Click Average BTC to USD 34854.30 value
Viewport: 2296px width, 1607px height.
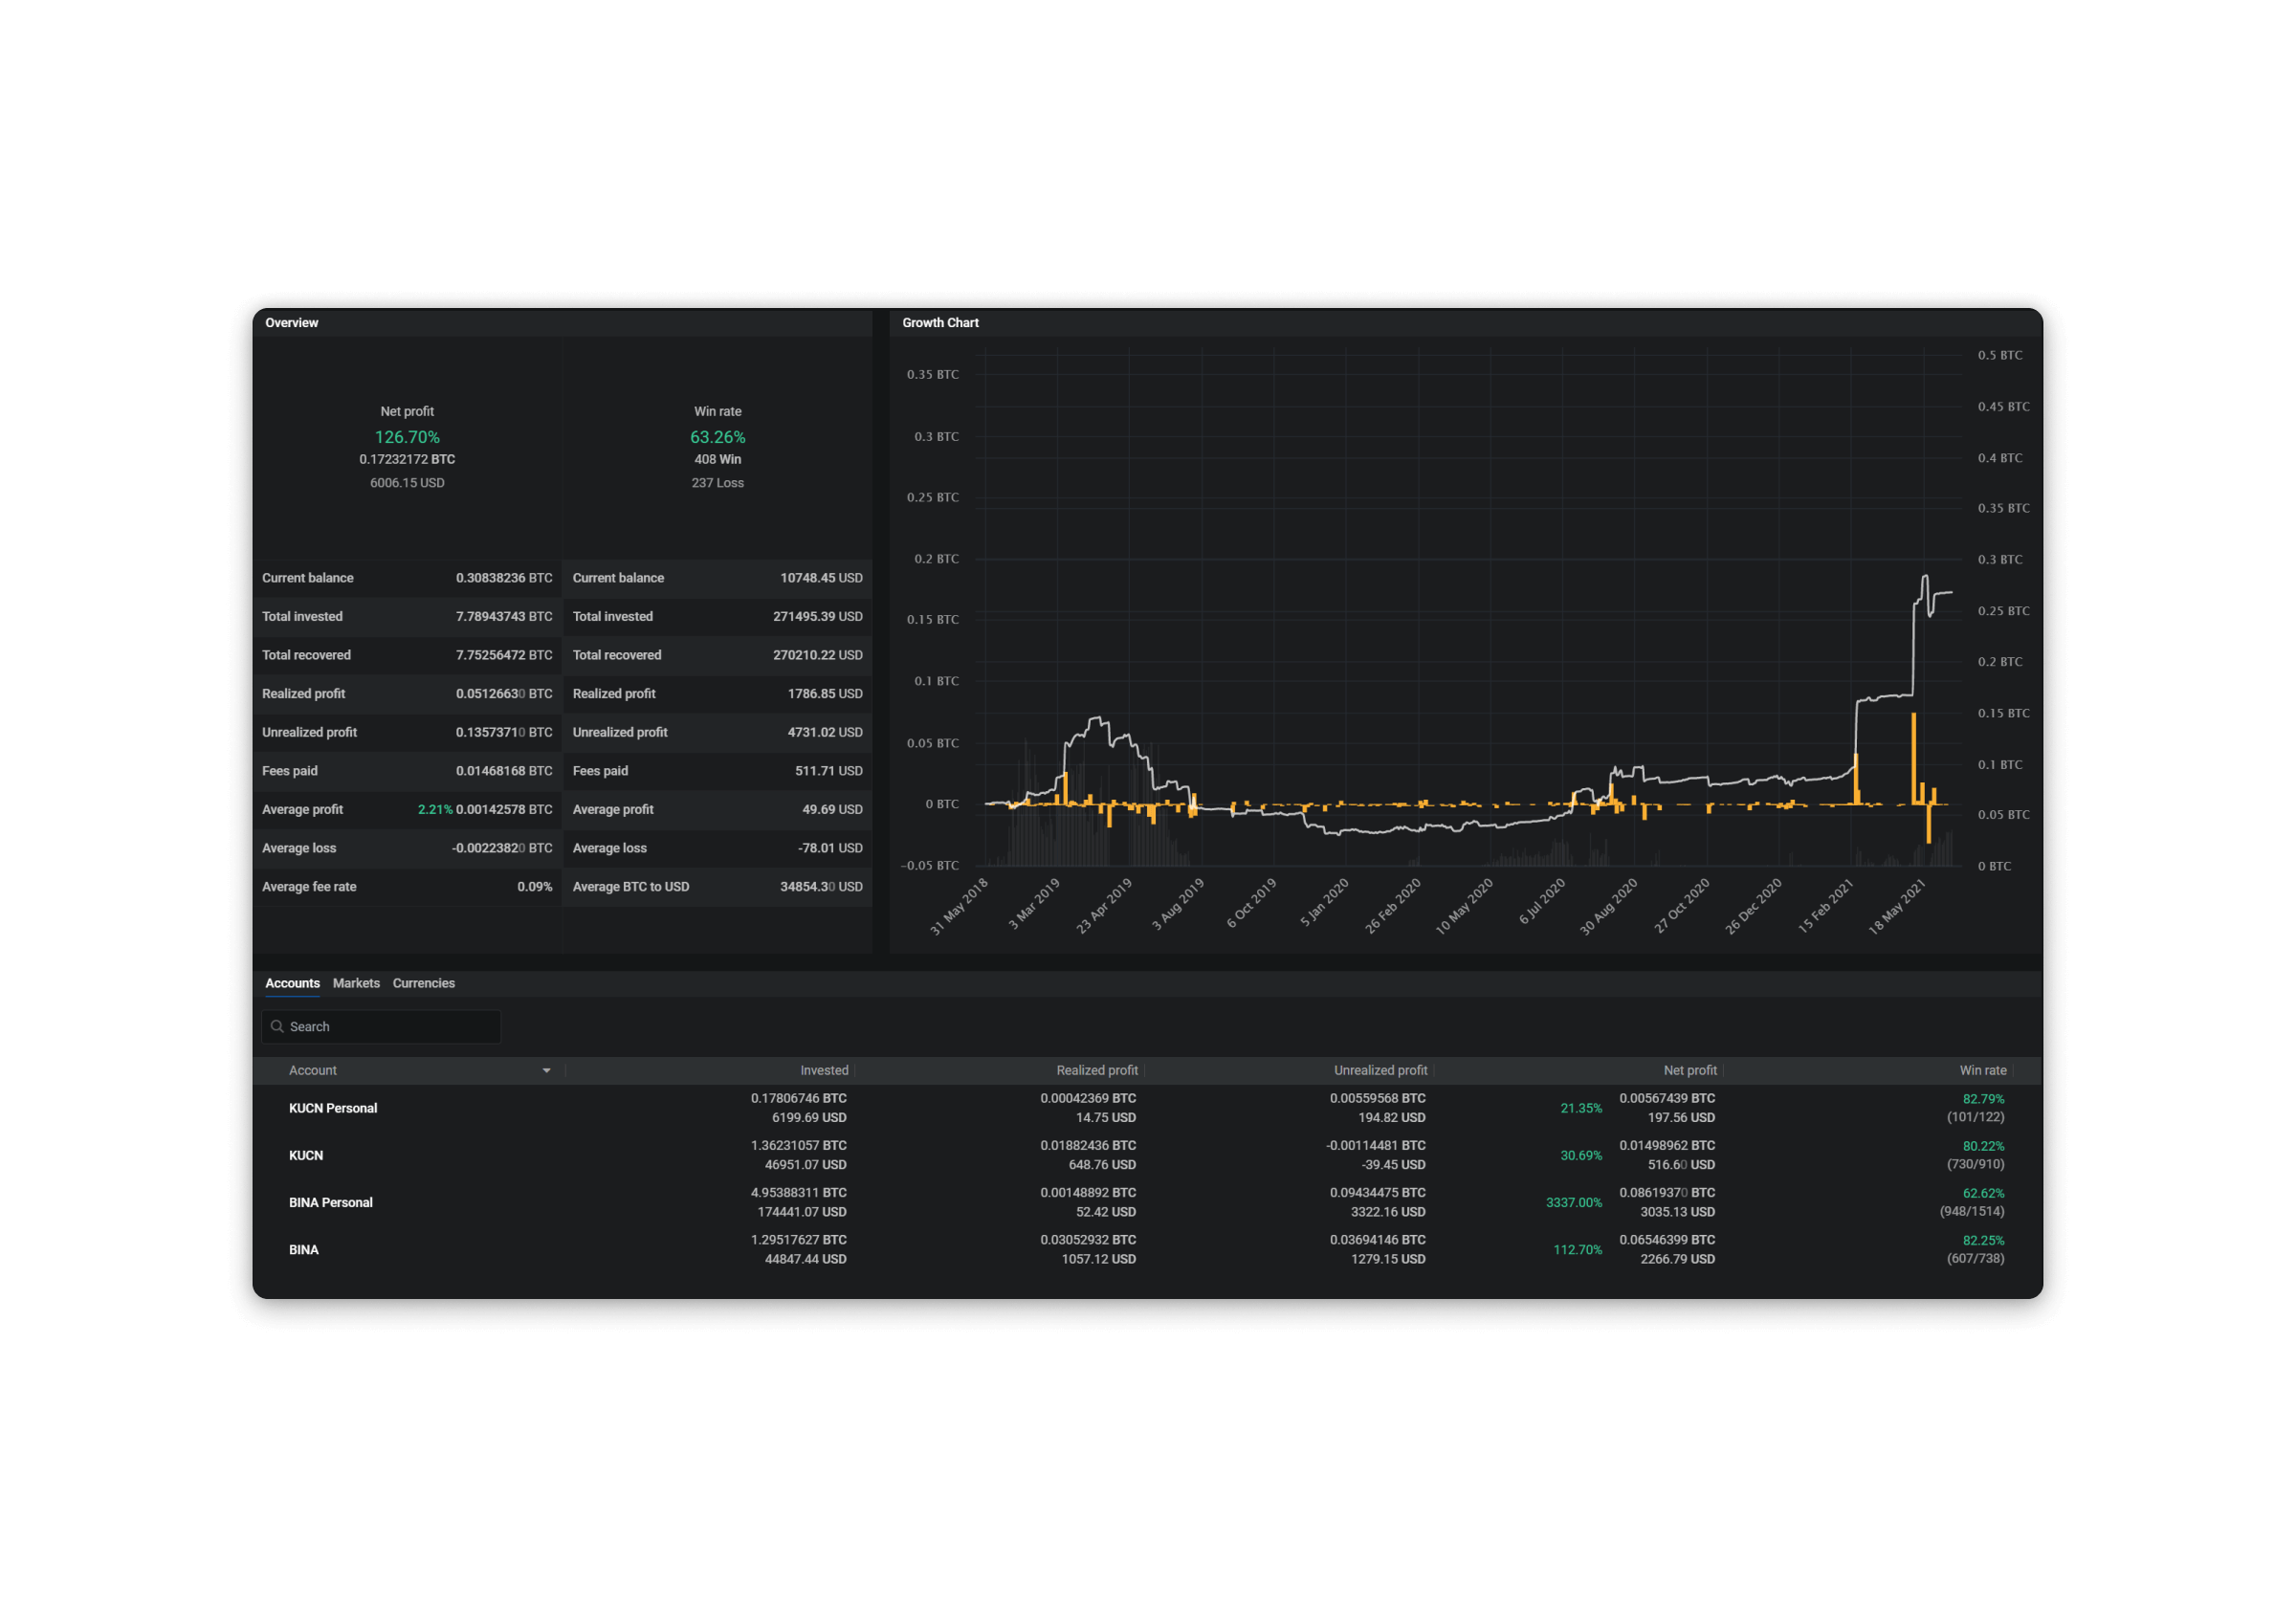(821, 886)
